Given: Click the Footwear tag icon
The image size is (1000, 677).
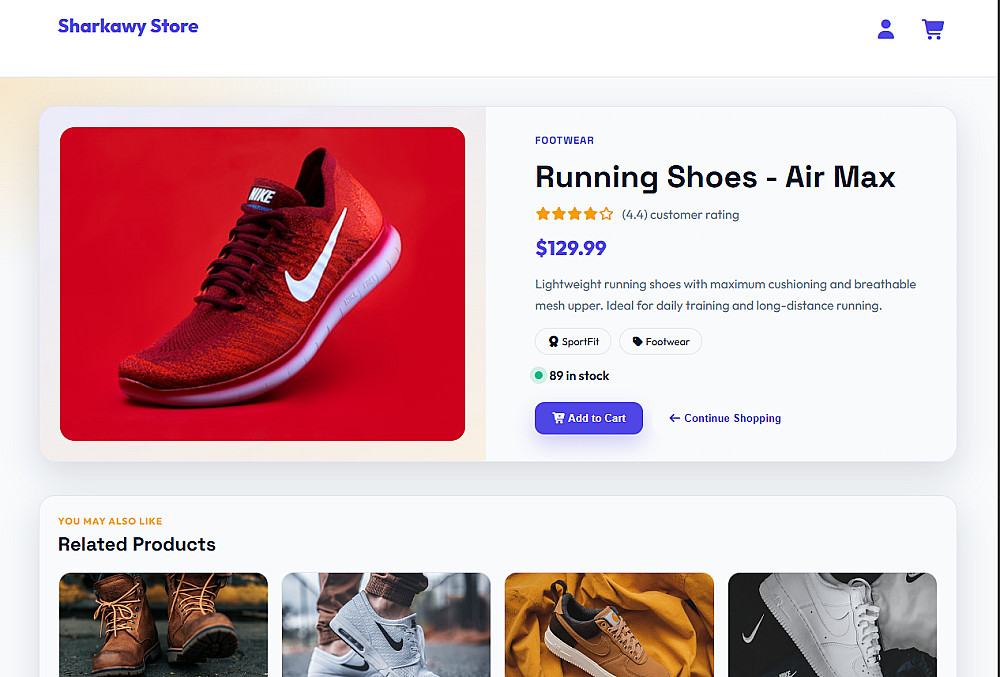Looking at the screenshot, I should 638,342.
